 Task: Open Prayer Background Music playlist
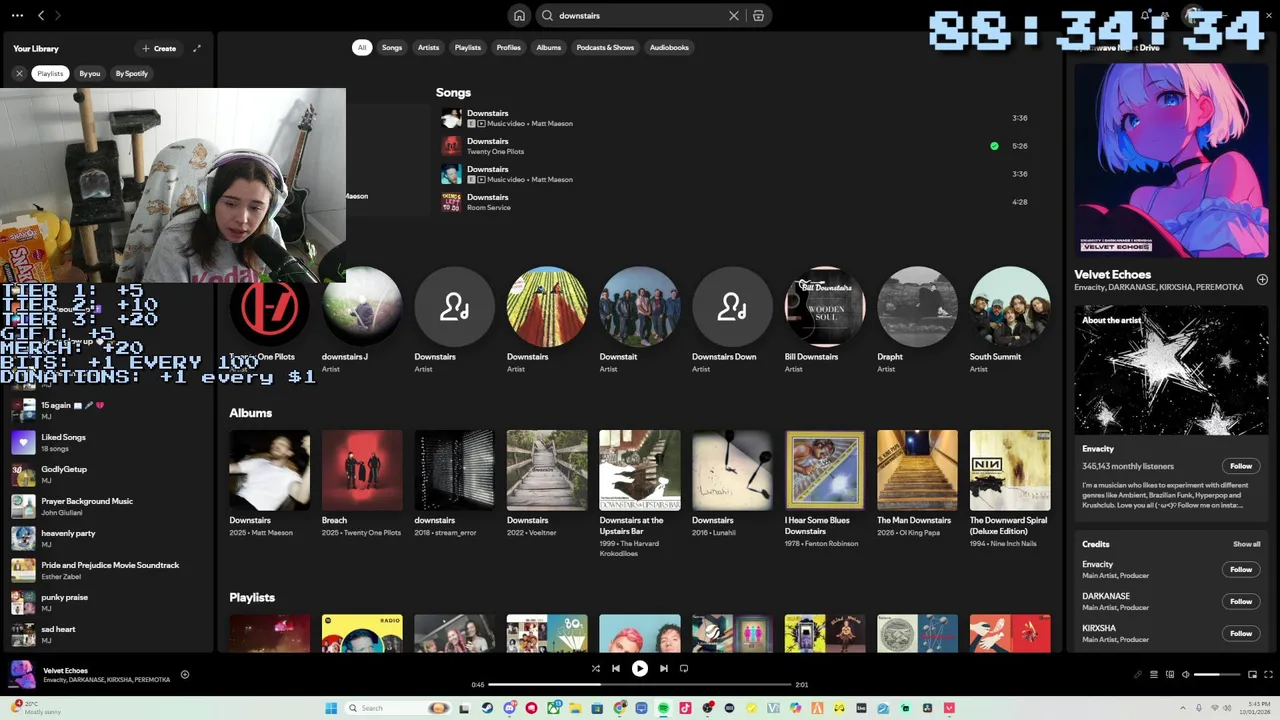[108, 506]
